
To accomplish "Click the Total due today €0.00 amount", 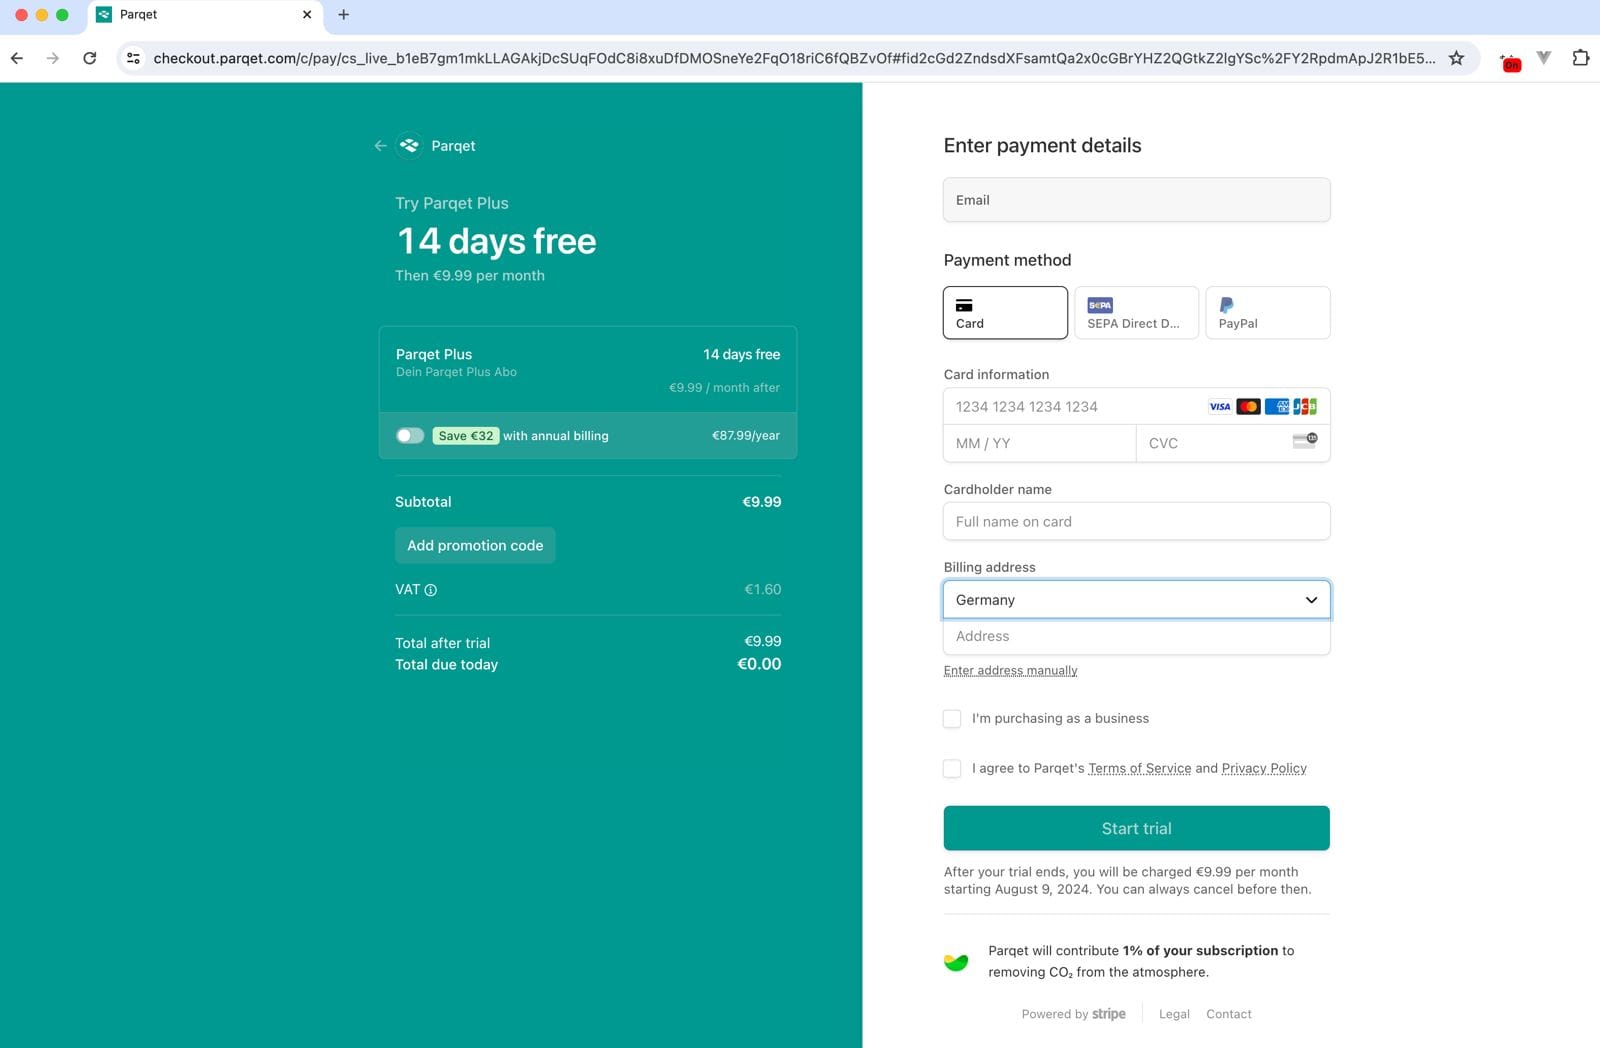I will [x=759, y=664].
